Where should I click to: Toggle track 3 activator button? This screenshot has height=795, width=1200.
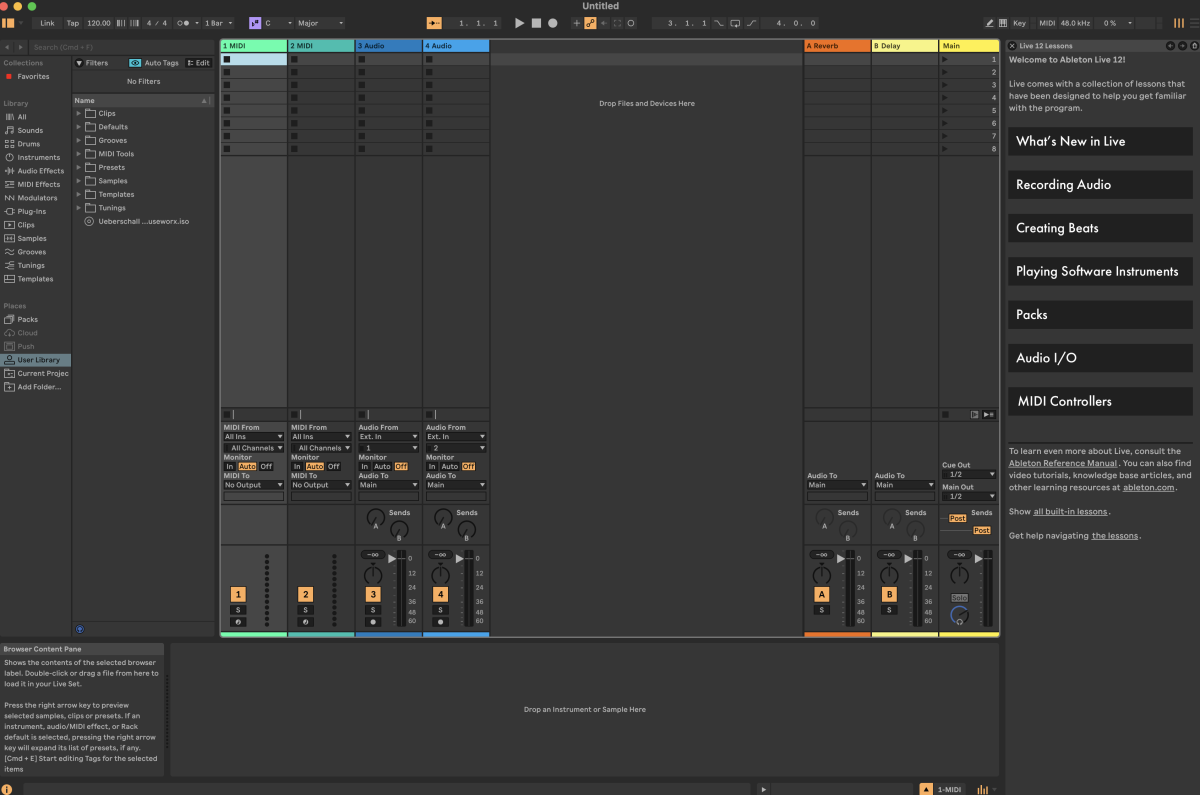[373, 594]
